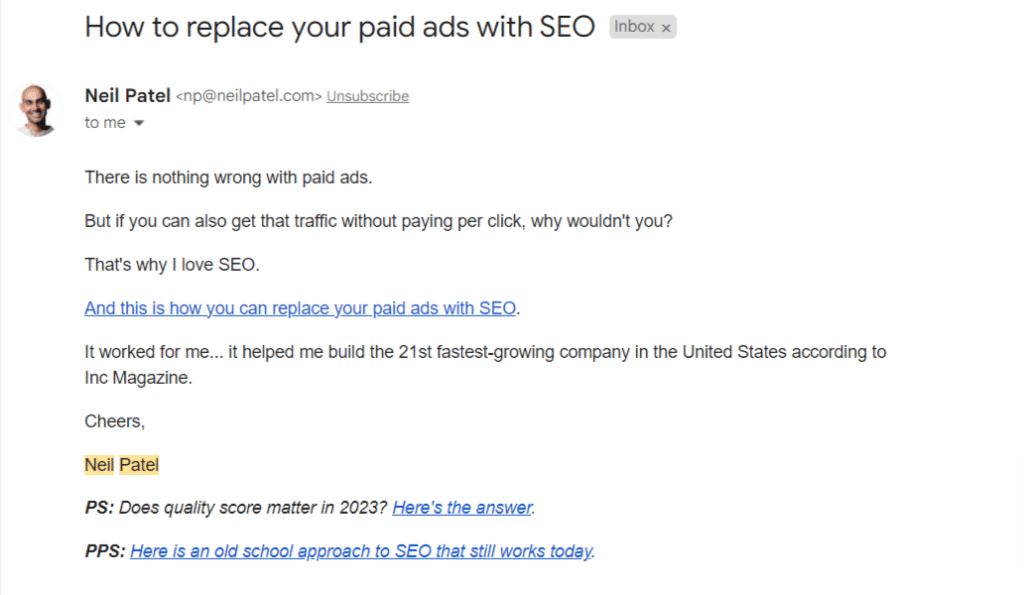Click the "to me" recipient text
Viewport: 1024px width, 595px height.
point(105,123)
